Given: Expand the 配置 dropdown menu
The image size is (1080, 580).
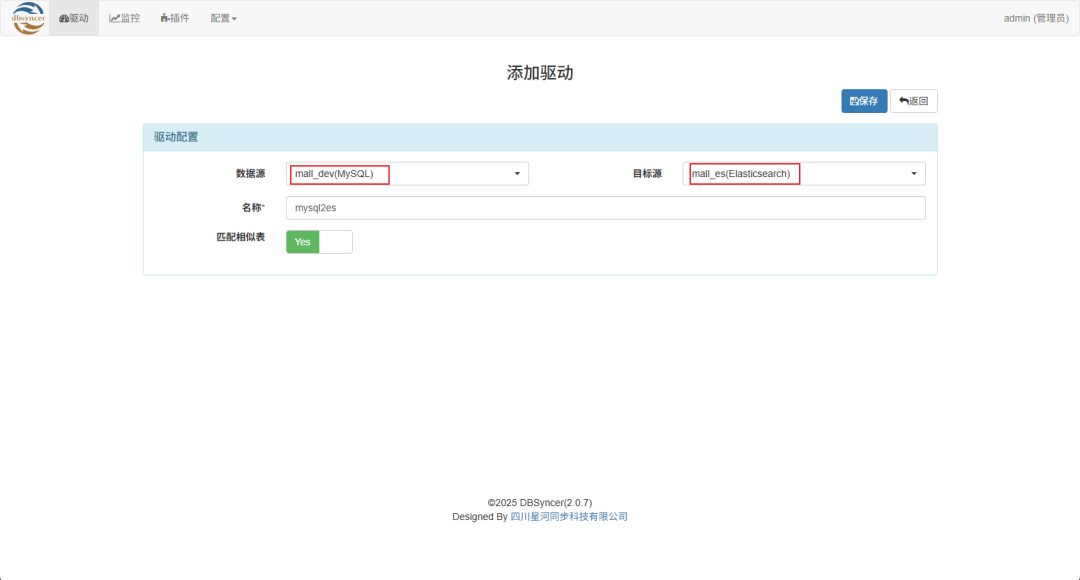Looking at the screenshot, I should (223, 19).
